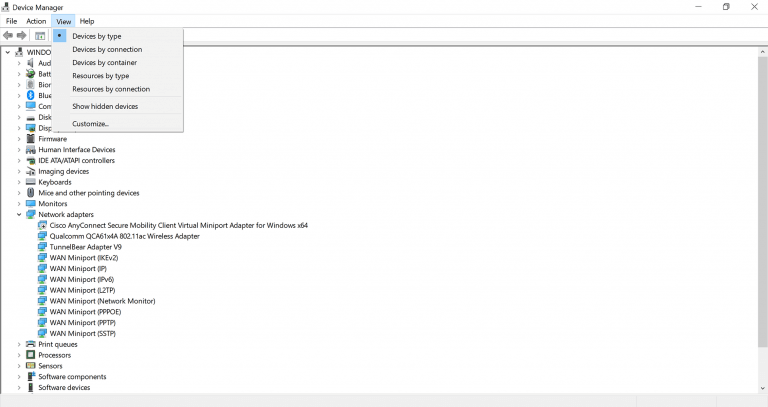768x407 pixels.
Task: Select the Qualcomm QCA61x4A Wireless Adapter icon
Action: 43,236
